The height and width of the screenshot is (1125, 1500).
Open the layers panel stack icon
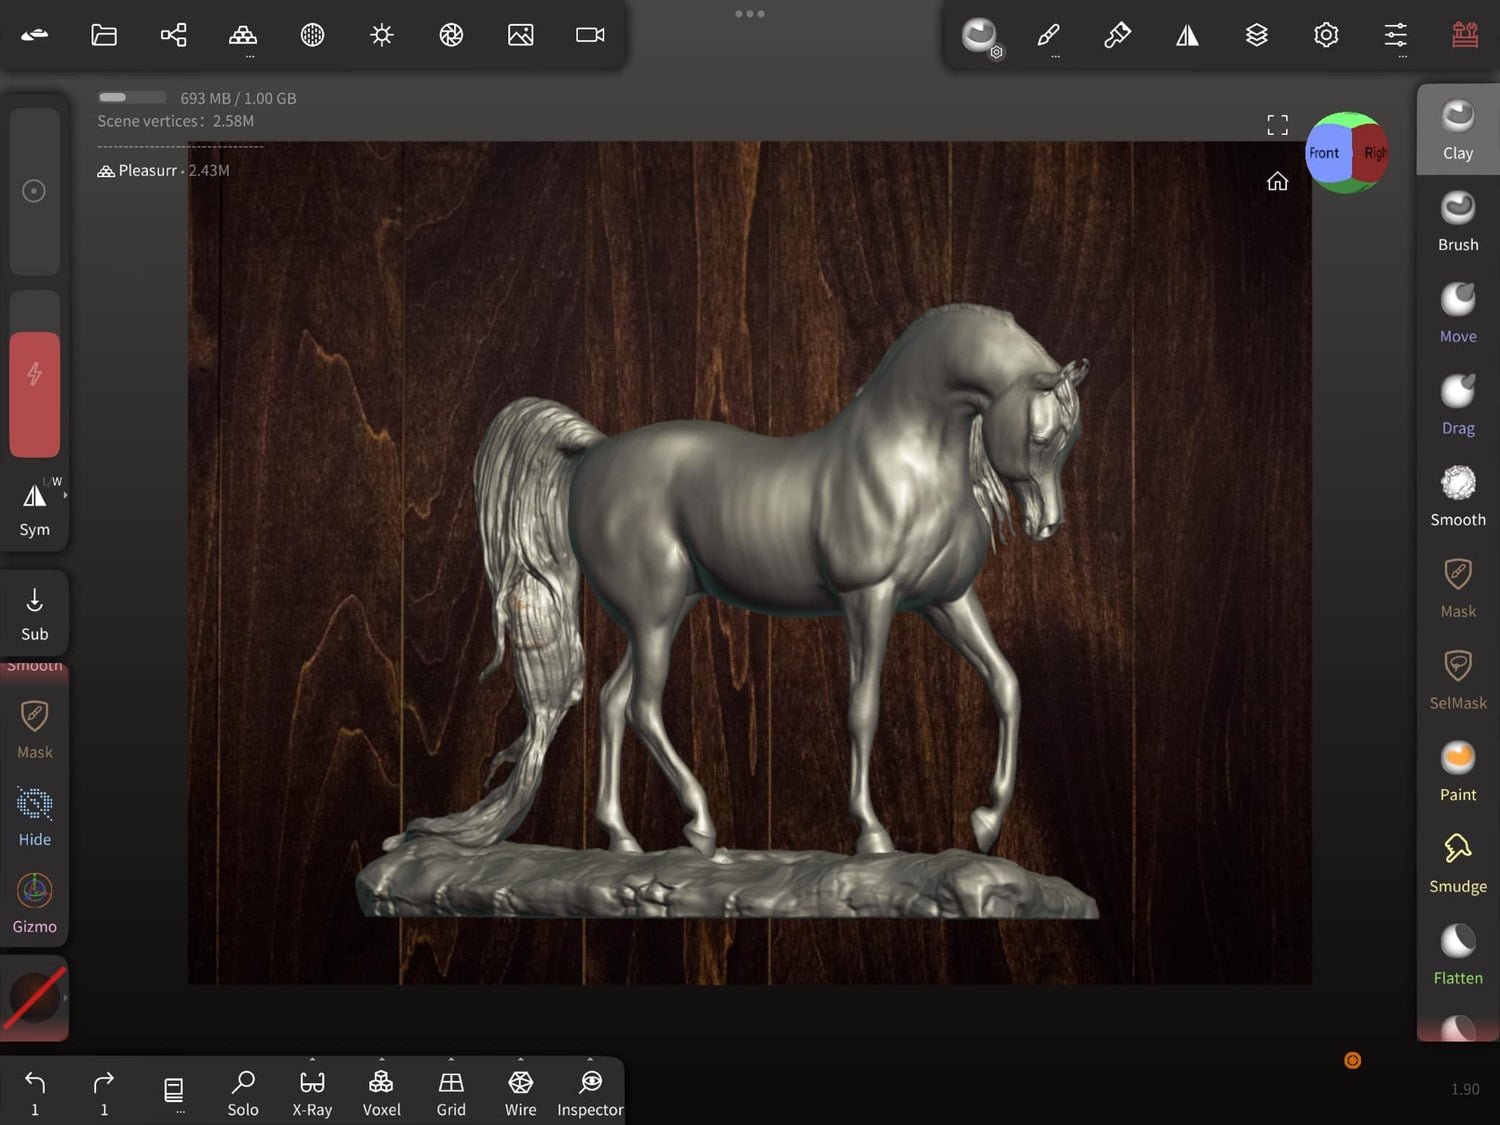click(1256, 34)
